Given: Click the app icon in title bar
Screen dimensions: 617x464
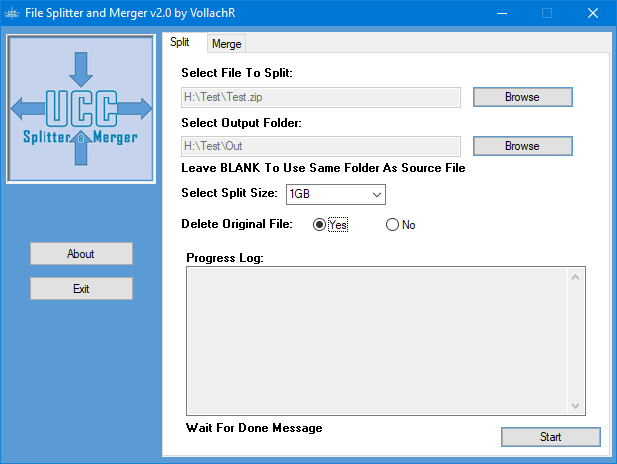Looking at the screenshot, I should coord(12,13).
